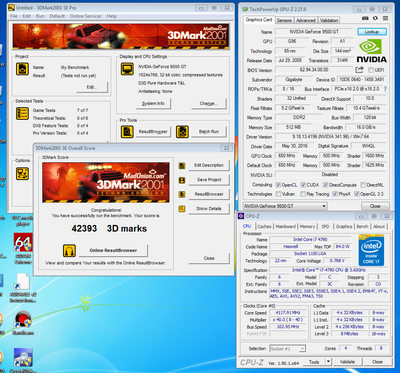Switch to the Graphics tab in CPU-Z
The image size is (400, 373).
344,226
